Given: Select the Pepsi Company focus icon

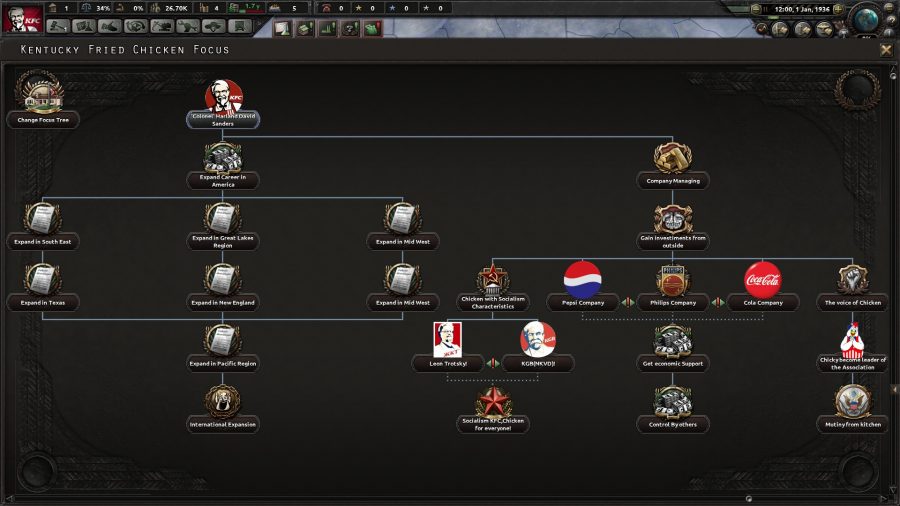Looking at the screenshot, I should click(x=583, y=280).
